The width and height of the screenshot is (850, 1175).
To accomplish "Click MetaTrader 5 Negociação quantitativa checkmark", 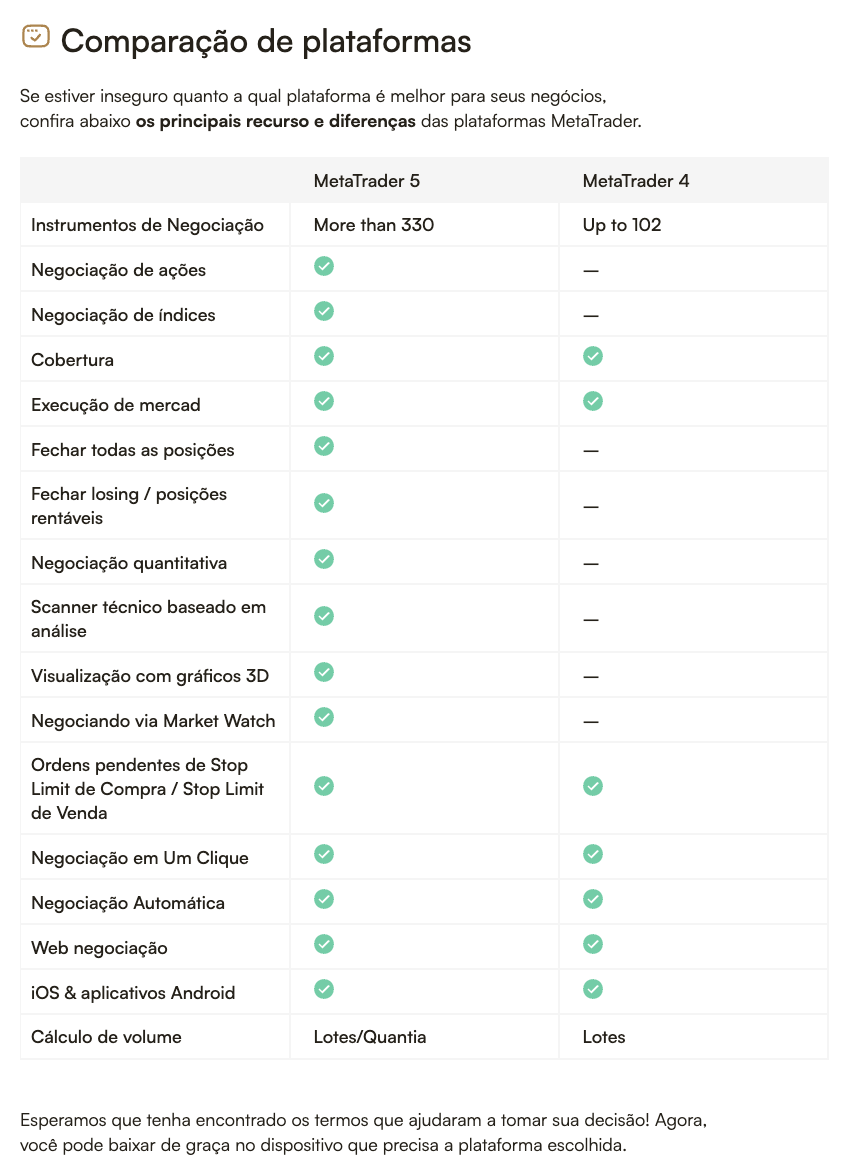I will (x=324, y=559).
